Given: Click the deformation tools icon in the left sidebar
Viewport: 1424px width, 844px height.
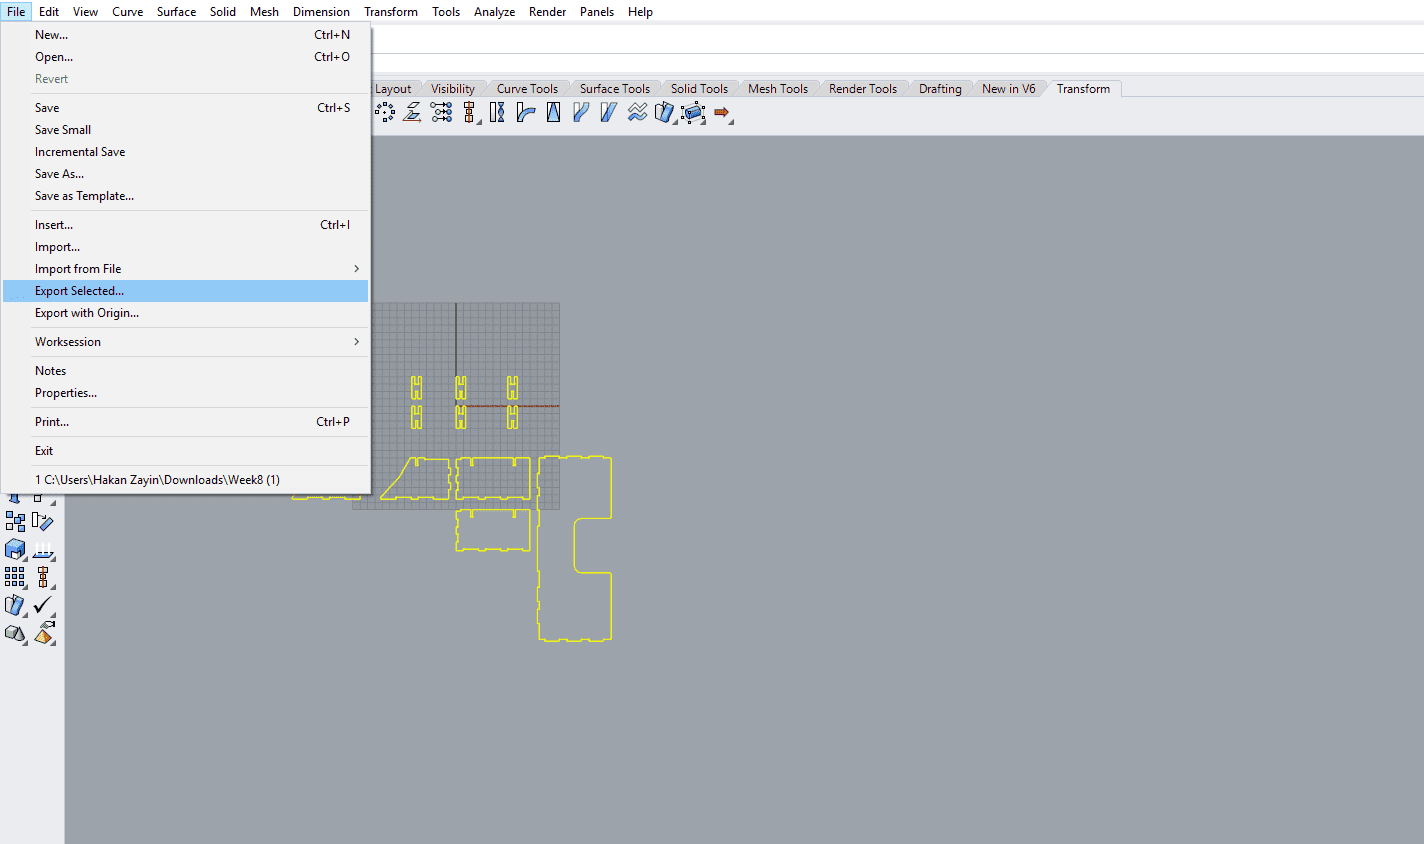Looking at the screenshot, I should click(x=15, y=605).
